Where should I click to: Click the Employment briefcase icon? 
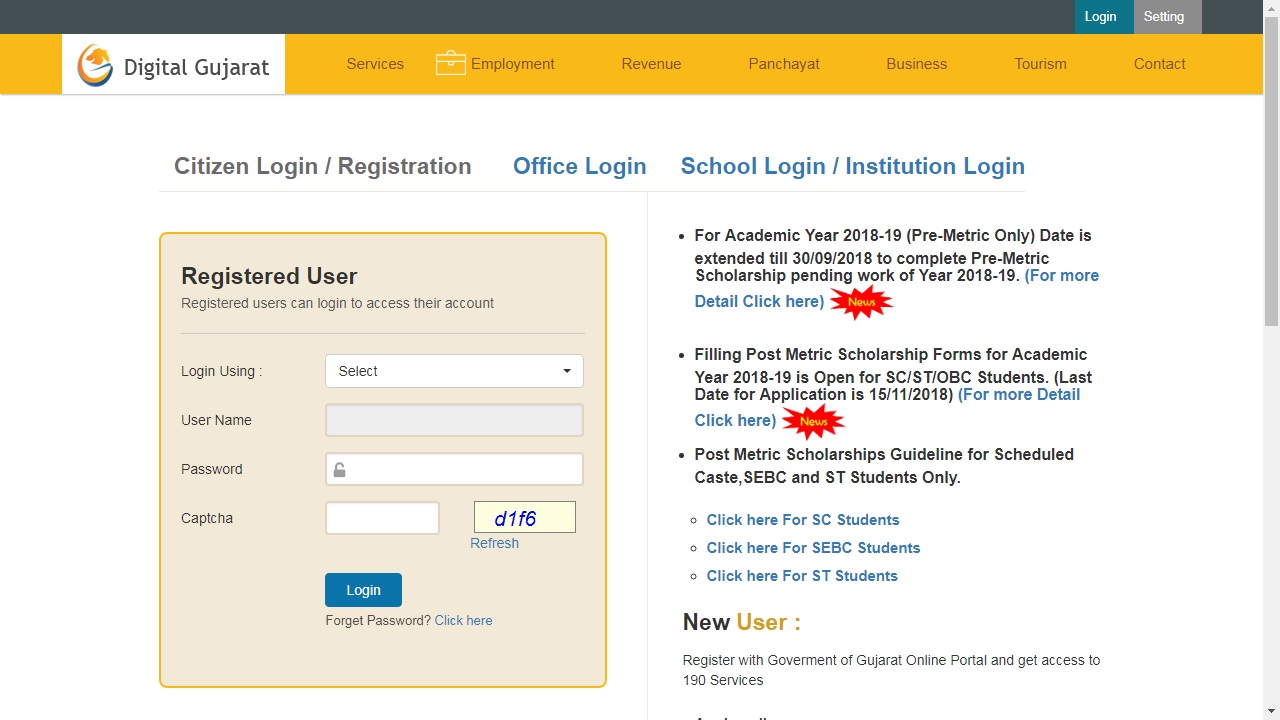coord(450,63)
